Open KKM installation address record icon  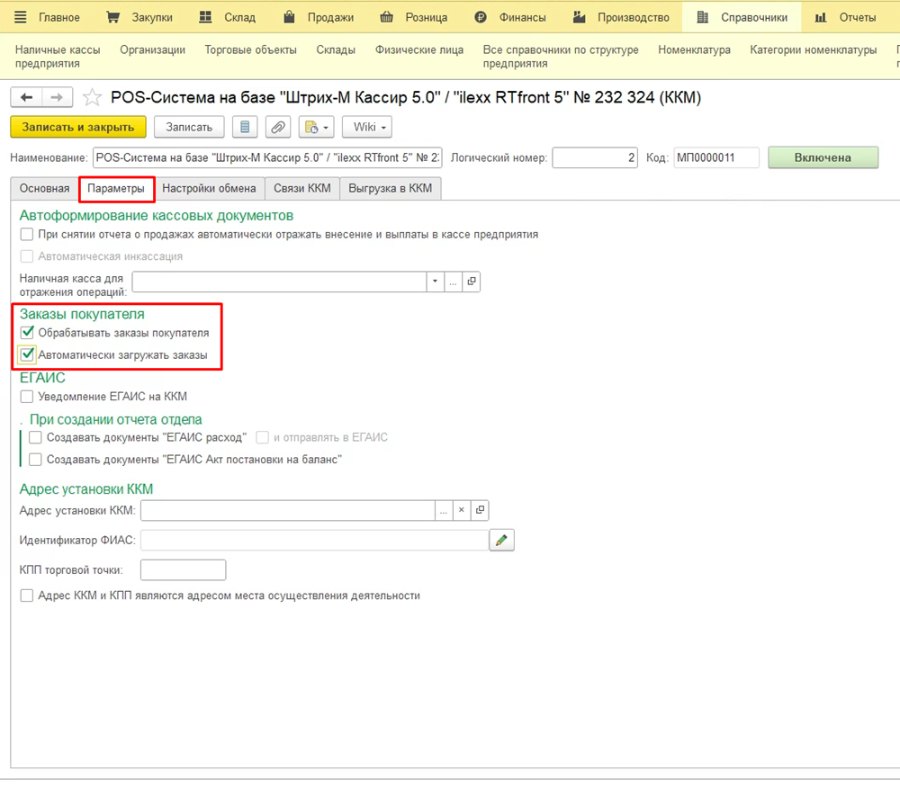480,510
